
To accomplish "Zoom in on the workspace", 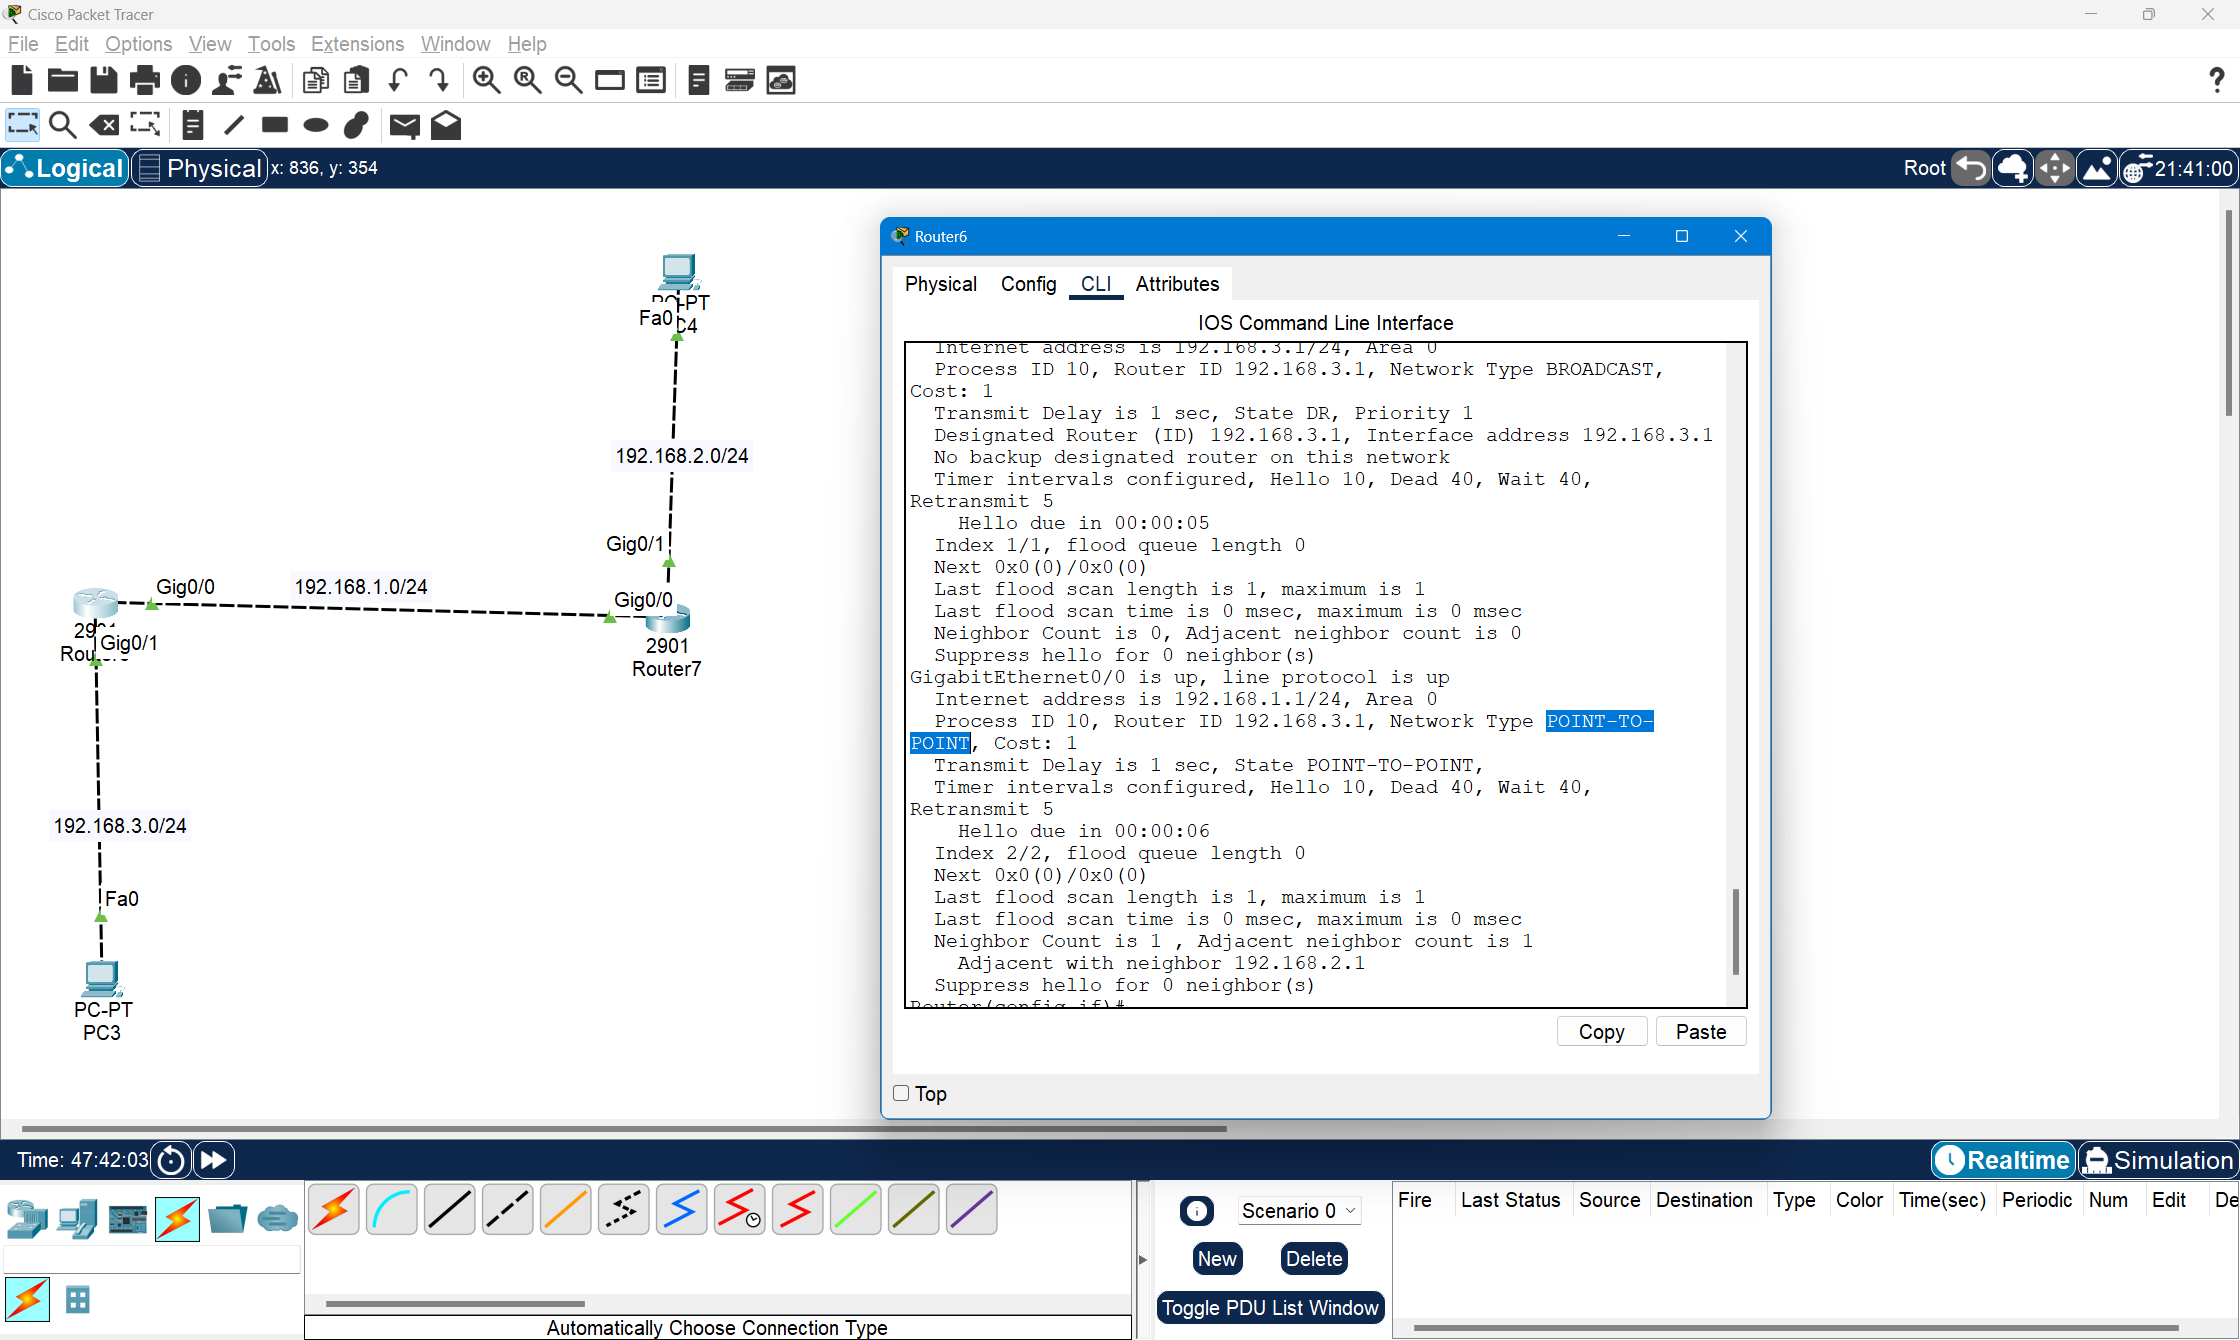I will point(487,80).
